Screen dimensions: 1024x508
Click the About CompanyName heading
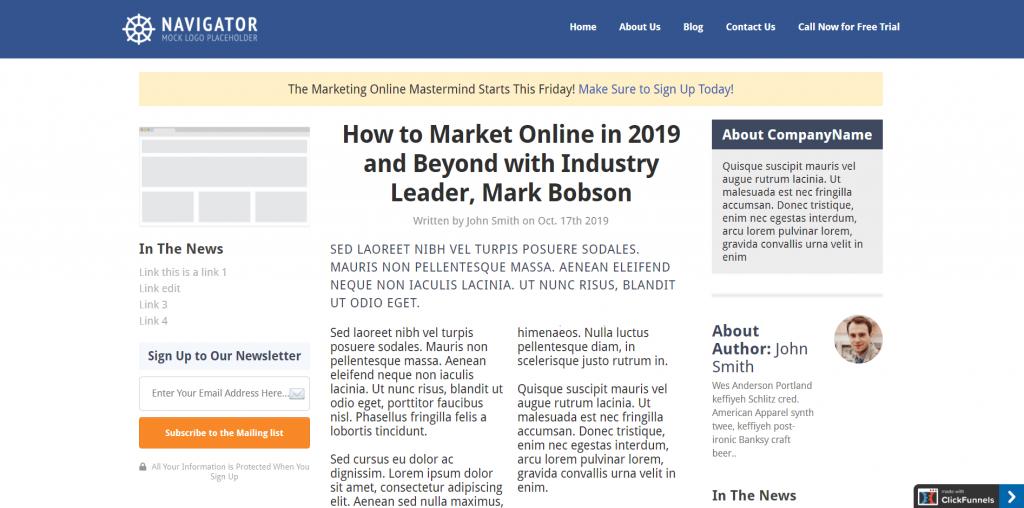point(797,135)
